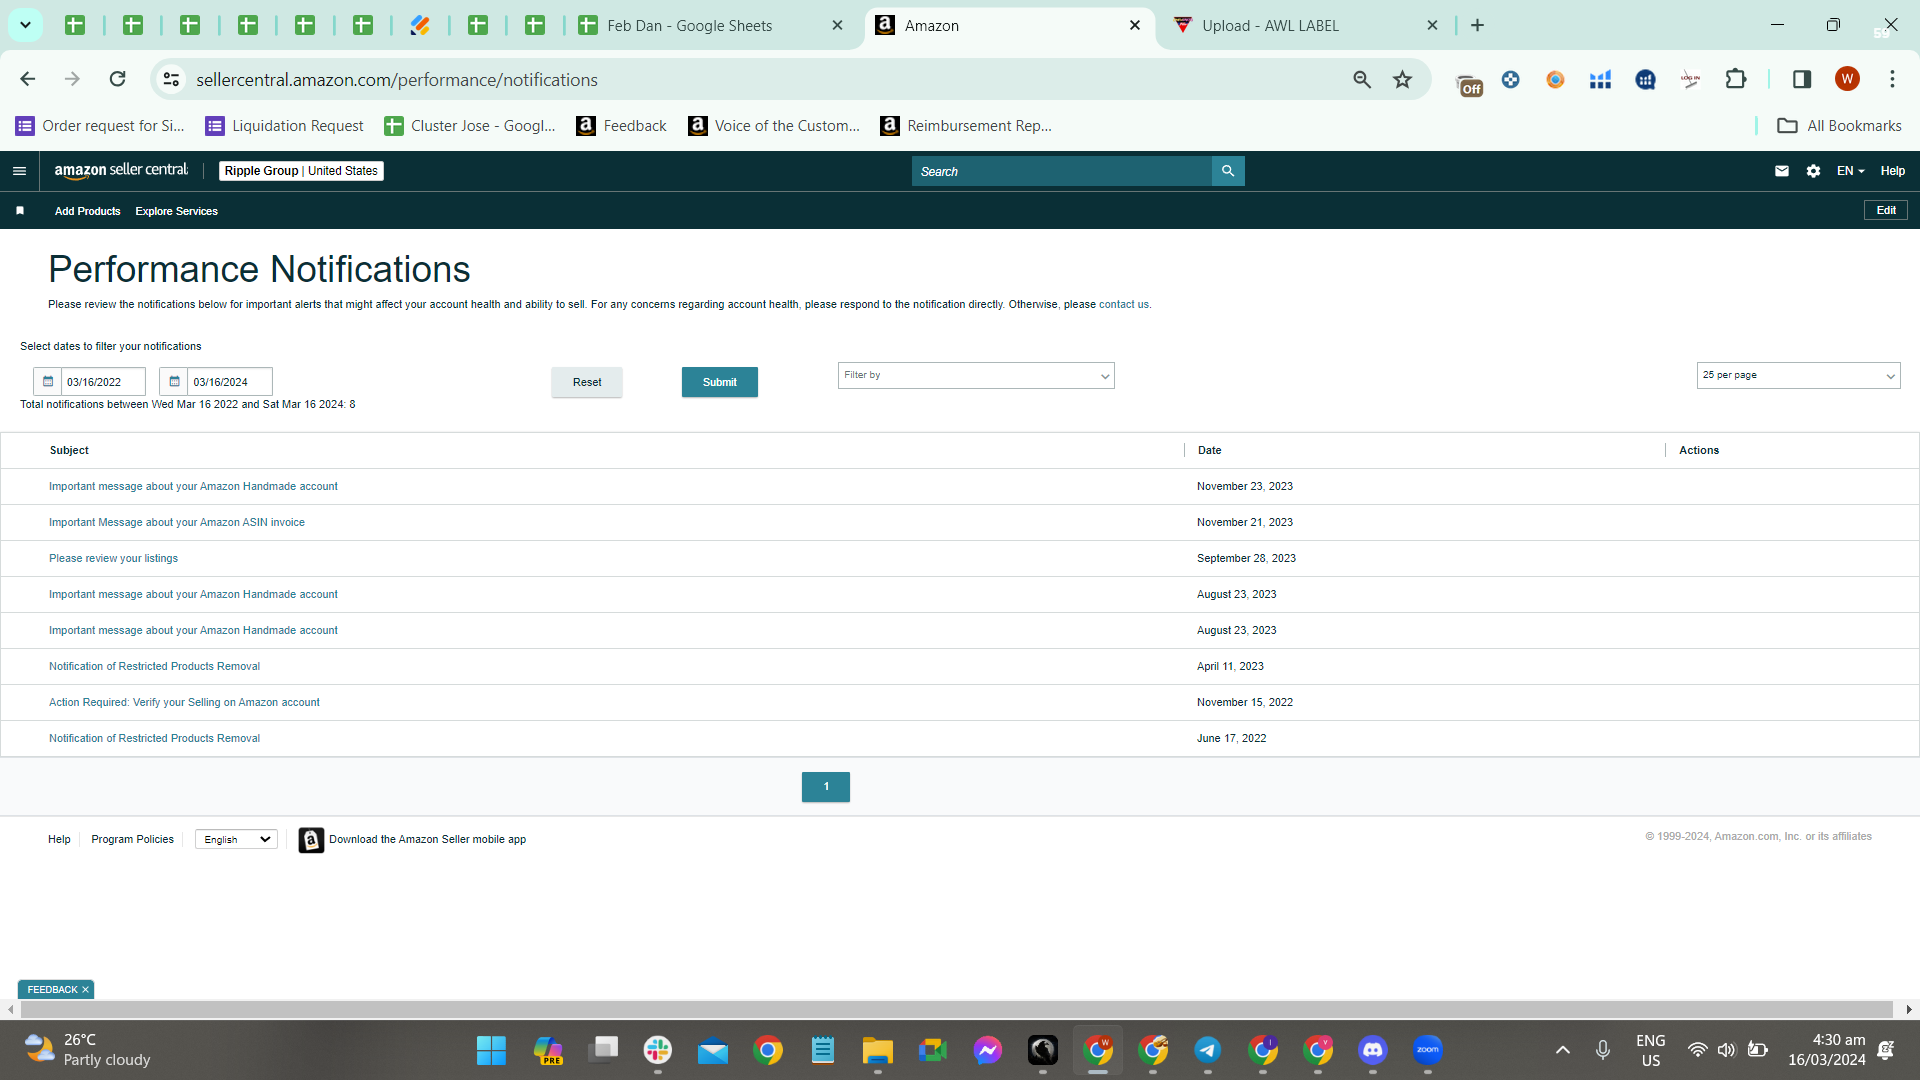The image size is (1920, 1080).
Task: Open the June 17 Restricted Products Removal notification
Action: (155, 738)
